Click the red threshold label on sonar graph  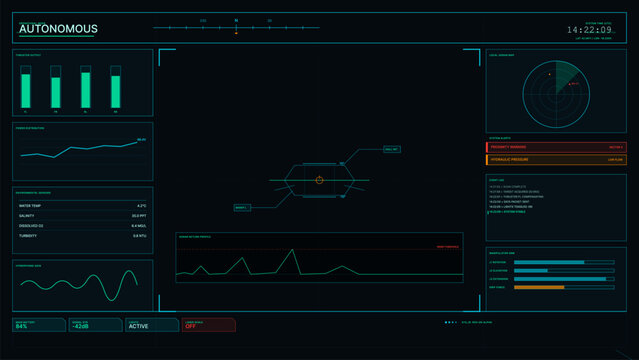point(447,247)
